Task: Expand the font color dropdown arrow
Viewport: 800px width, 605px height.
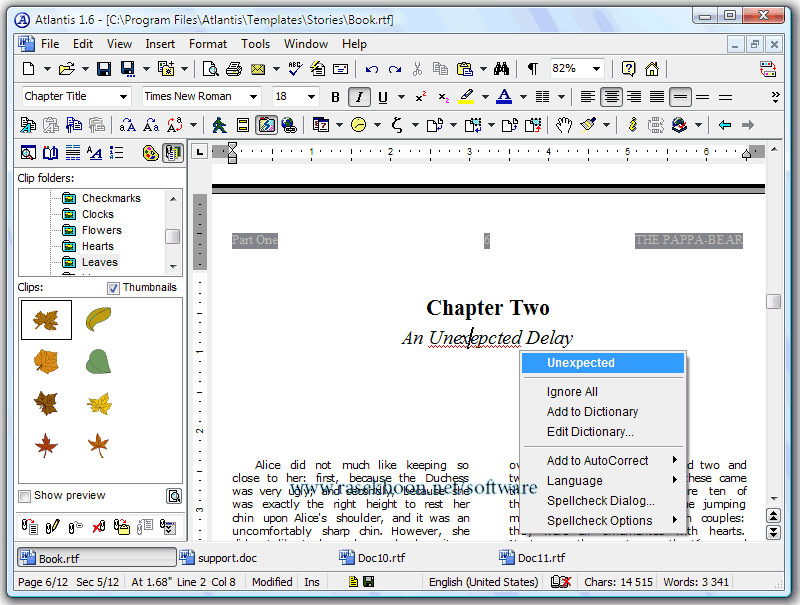Action: click(x=523, y=96)
